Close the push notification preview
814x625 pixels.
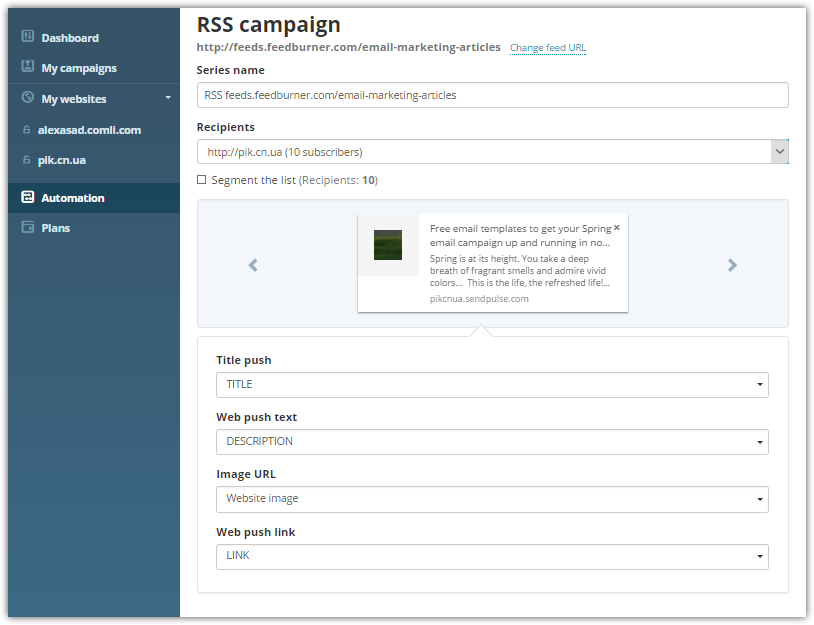[617, 227]
